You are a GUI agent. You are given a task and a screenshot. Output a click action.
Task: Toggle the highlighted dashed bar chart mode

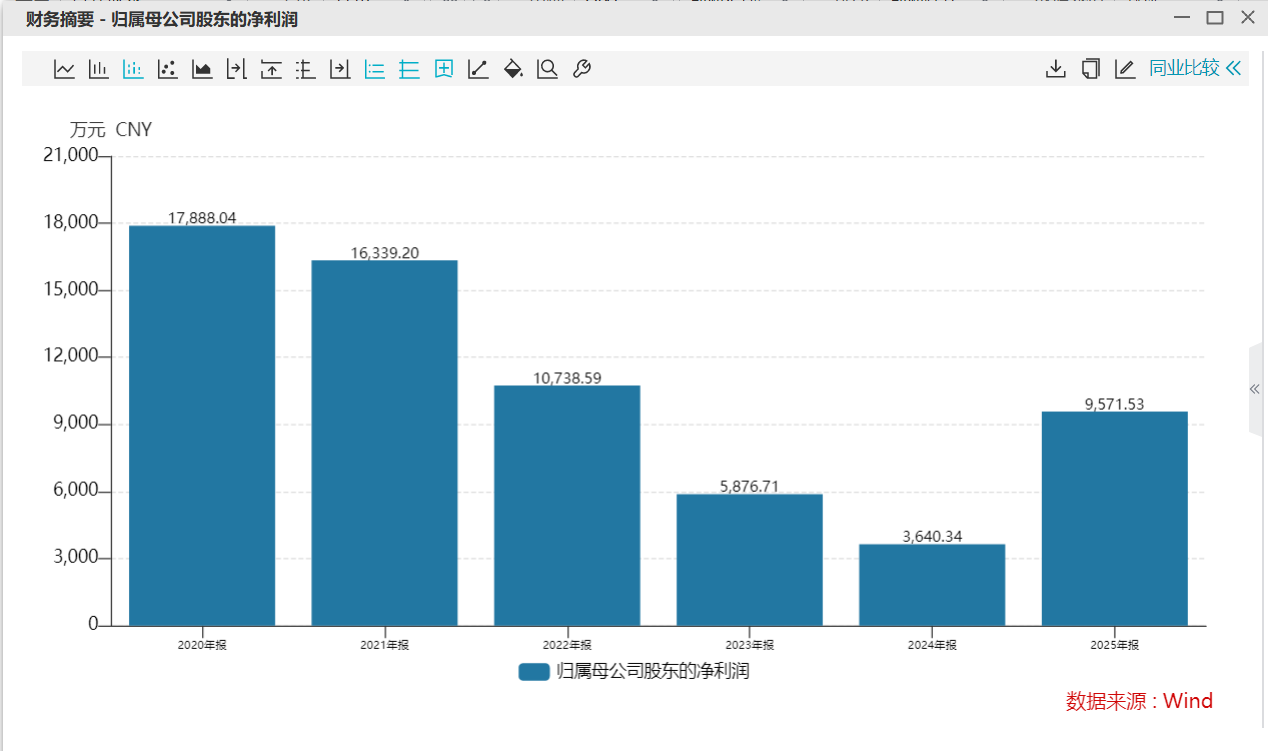132,69
